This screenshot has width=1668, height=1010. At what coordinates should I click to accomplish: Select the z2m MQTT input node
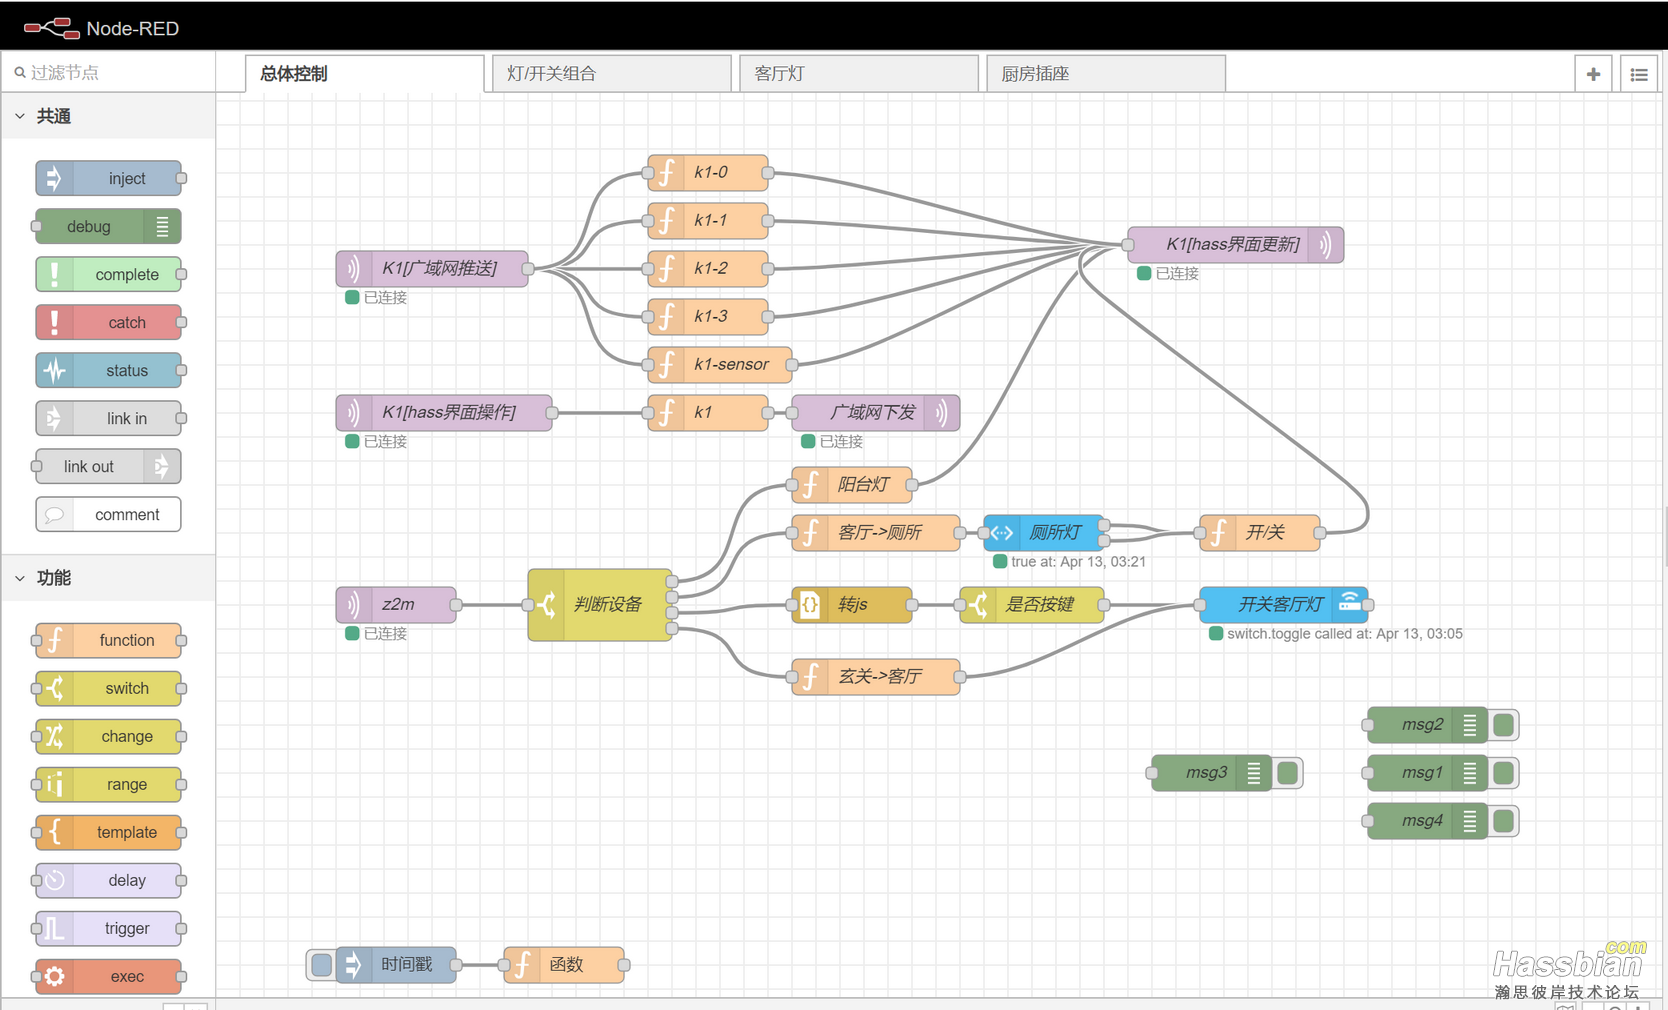click(x=396, y=604)
